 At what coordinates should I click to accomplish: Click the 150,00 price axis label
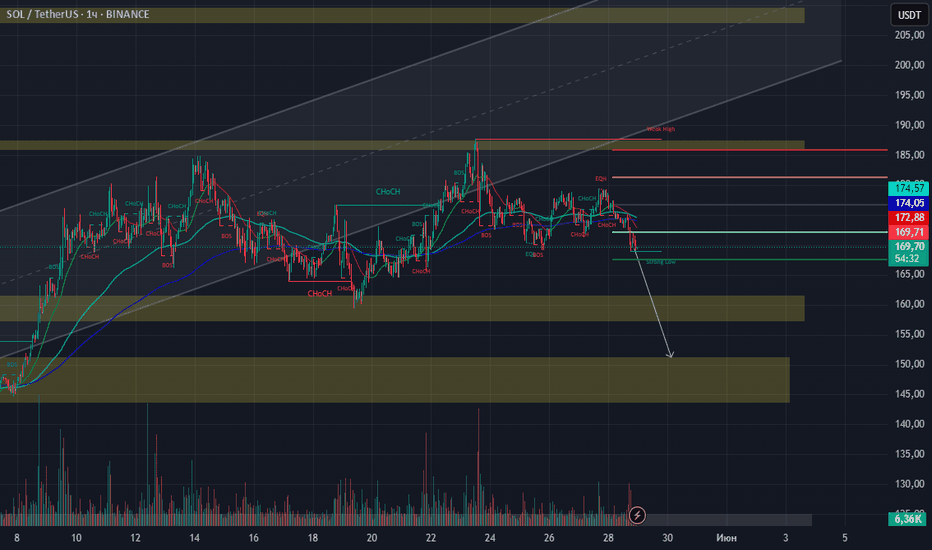point(909,364)
